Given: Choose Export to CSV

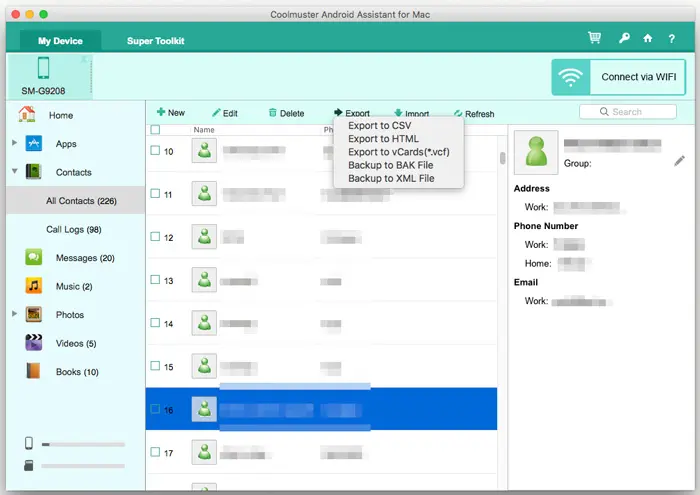Looking at the screenshot, I should [x=379, y=126].
